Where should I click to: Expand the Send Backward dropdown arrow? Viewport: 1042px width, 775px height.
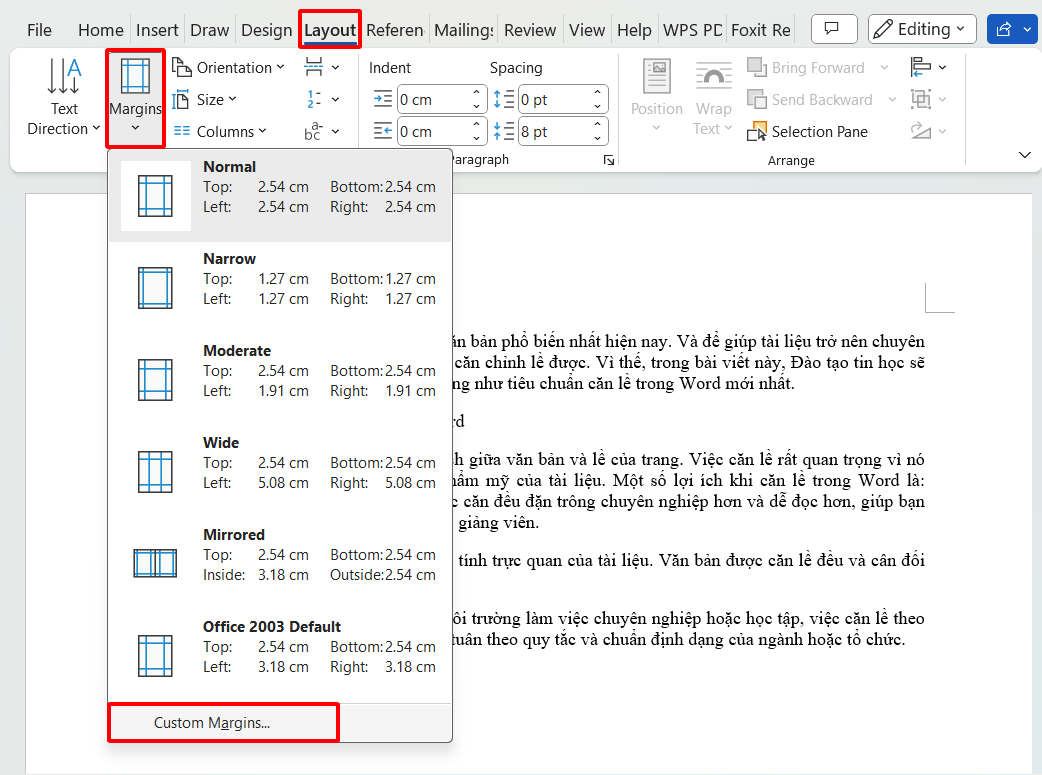pyautogui.click(x=892, y=100)
